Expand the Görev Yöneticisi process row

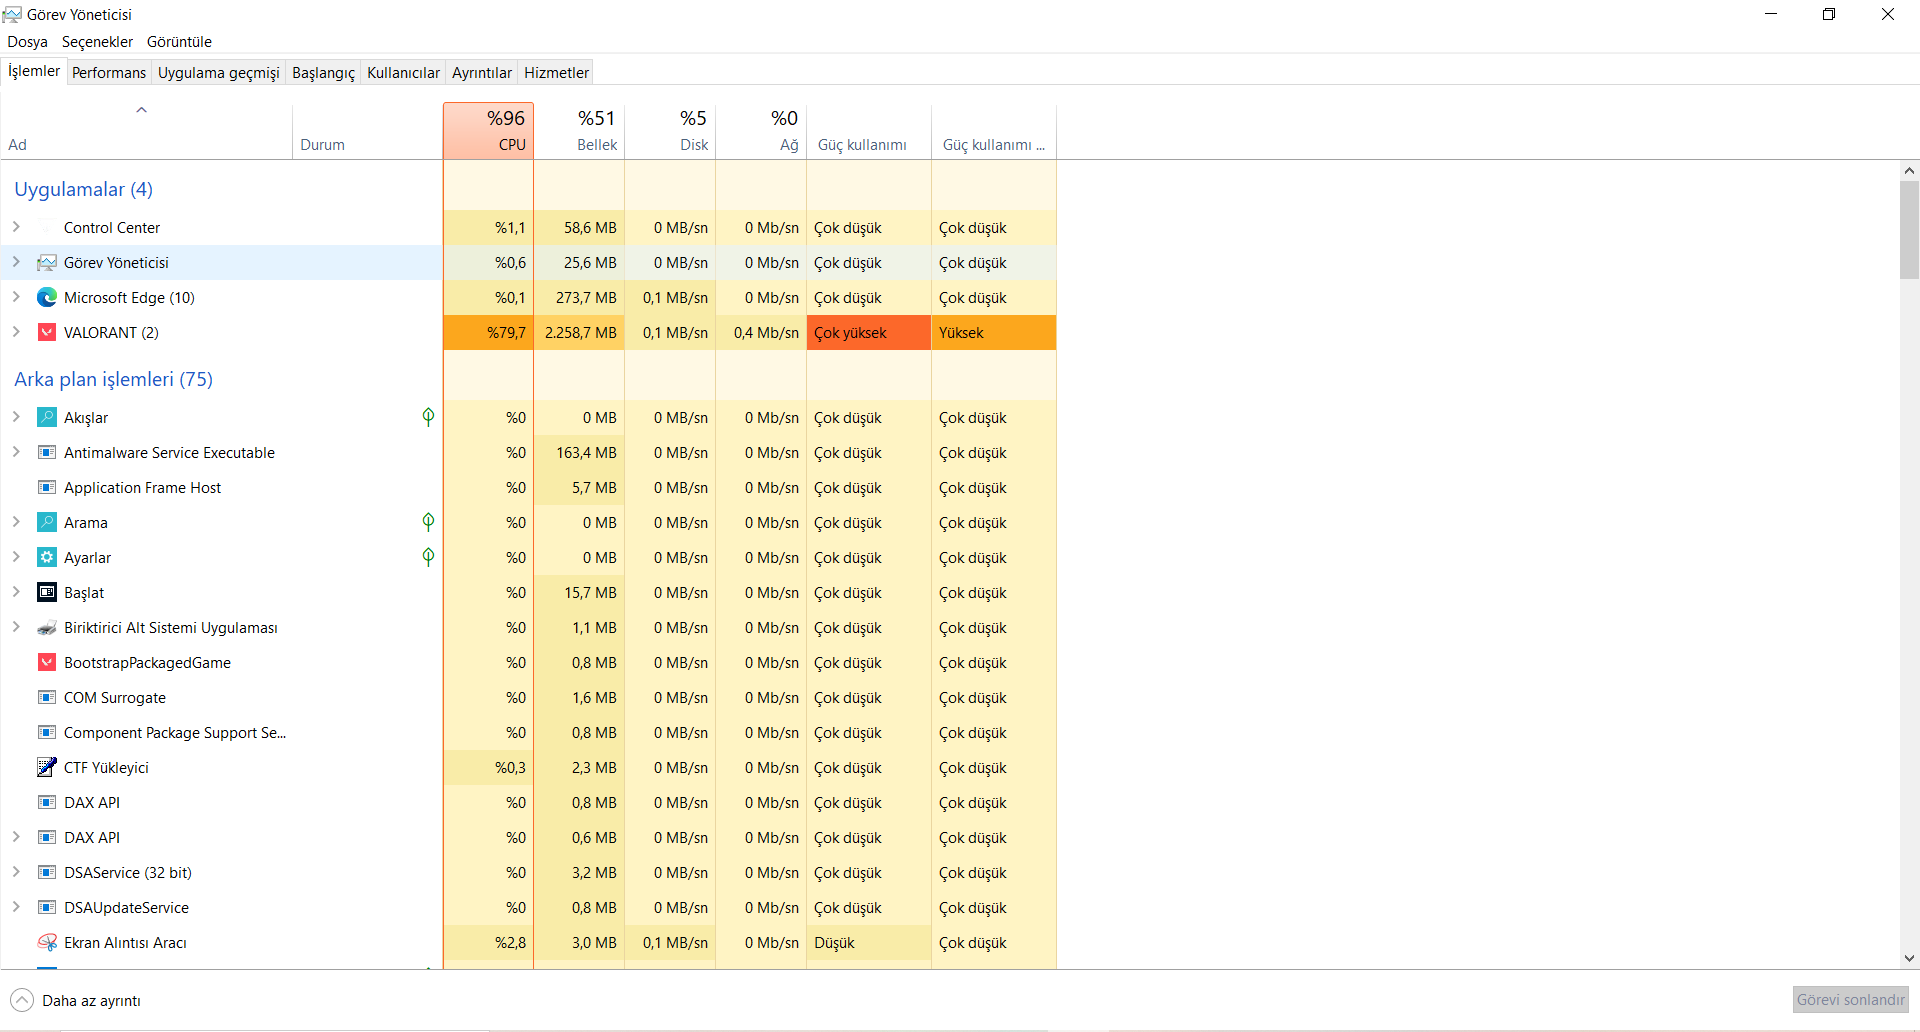(16, 262)
